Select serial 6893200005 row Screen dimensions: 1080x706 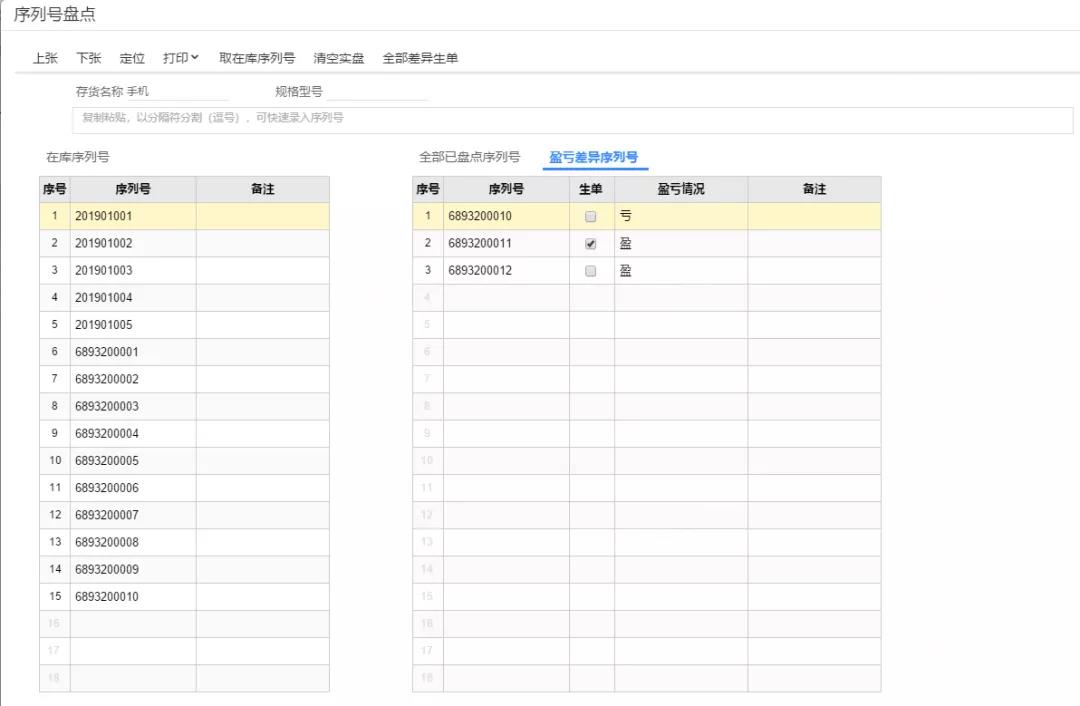click(185, 461)
